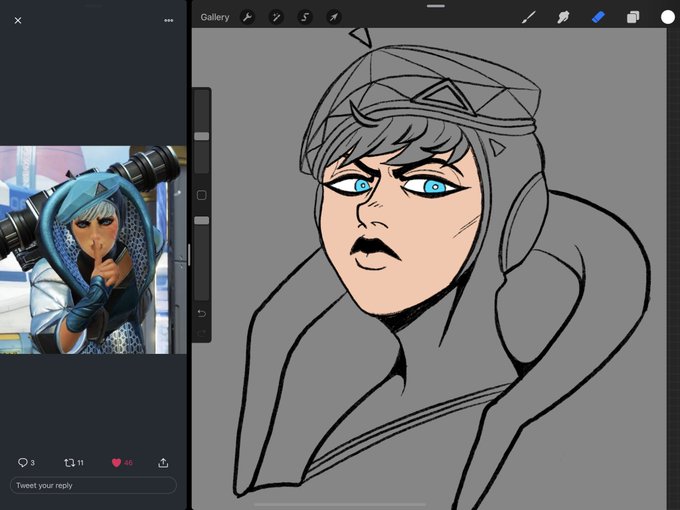This screenshot has height=510, width=680.
Task: Click the multitasking pill above the canvas
Action: tap(435, 6)
